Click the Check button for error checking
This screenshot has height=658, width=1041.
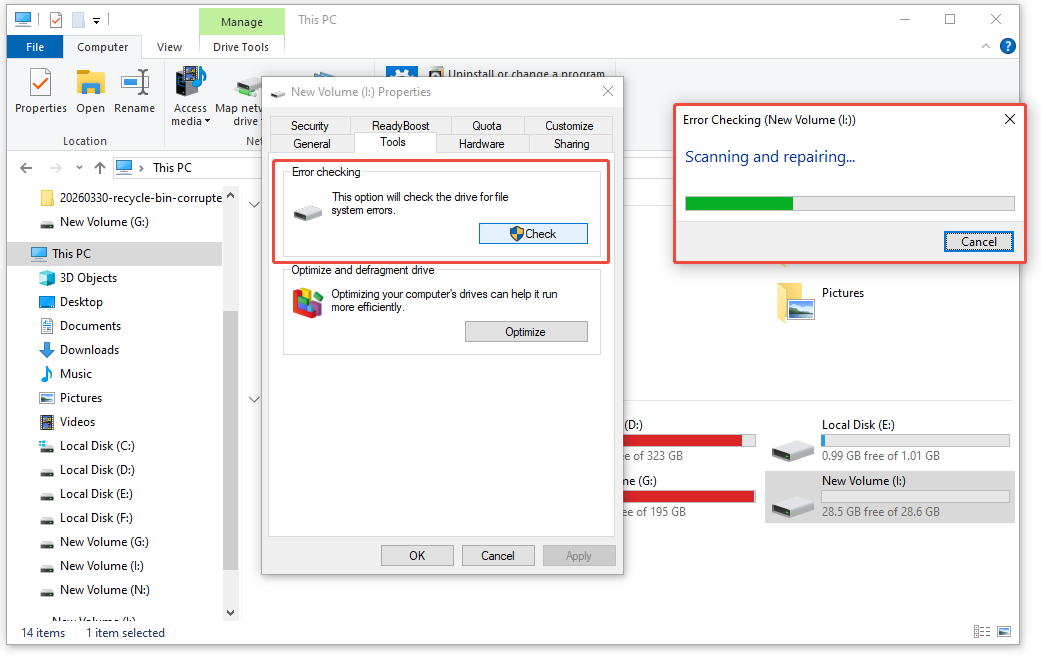(x=533, y=233)
